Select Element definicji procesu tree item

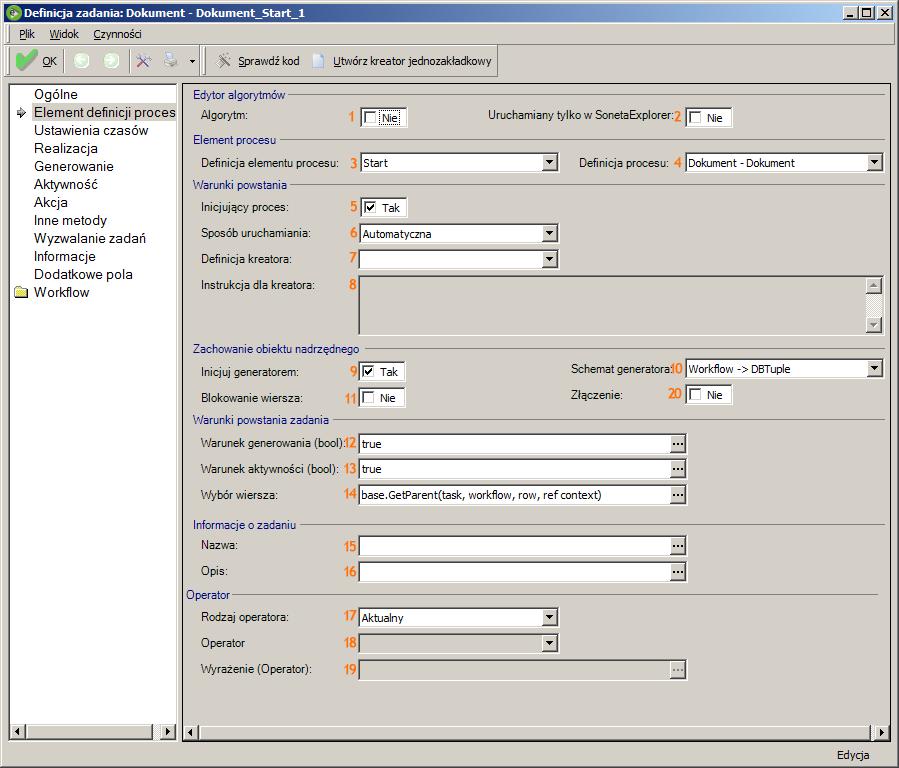pos(104,112)
